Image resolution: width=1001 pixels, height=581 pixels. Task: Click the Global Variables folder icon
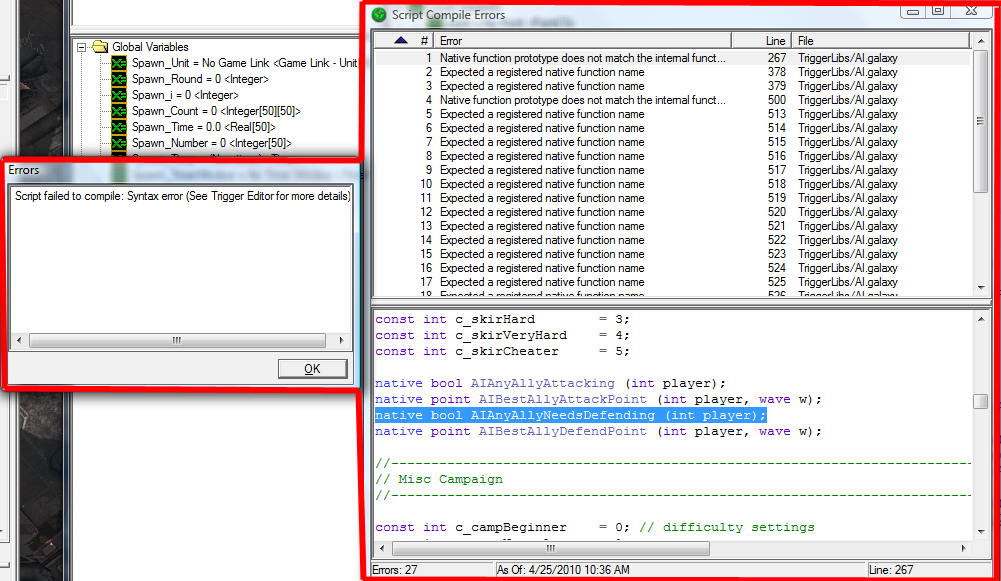[100, 47]
